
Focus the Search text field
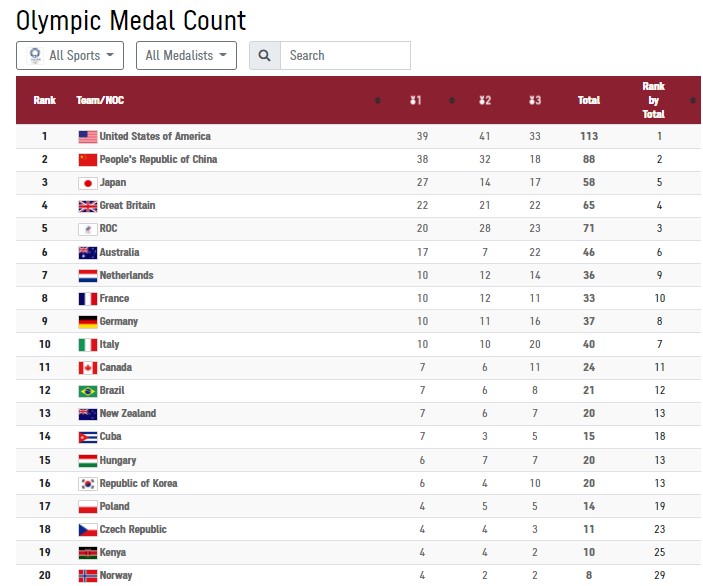pos(345,56)
